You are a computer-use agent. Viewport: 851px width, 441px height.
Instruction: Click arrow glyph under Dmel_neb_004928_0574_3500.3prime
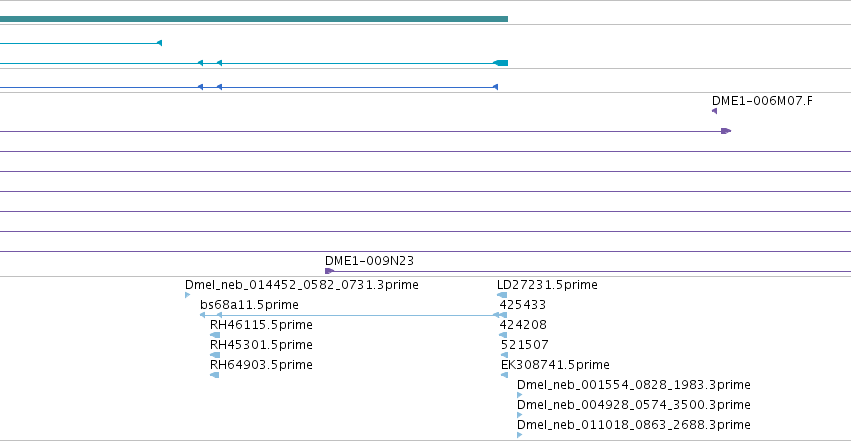520,415
